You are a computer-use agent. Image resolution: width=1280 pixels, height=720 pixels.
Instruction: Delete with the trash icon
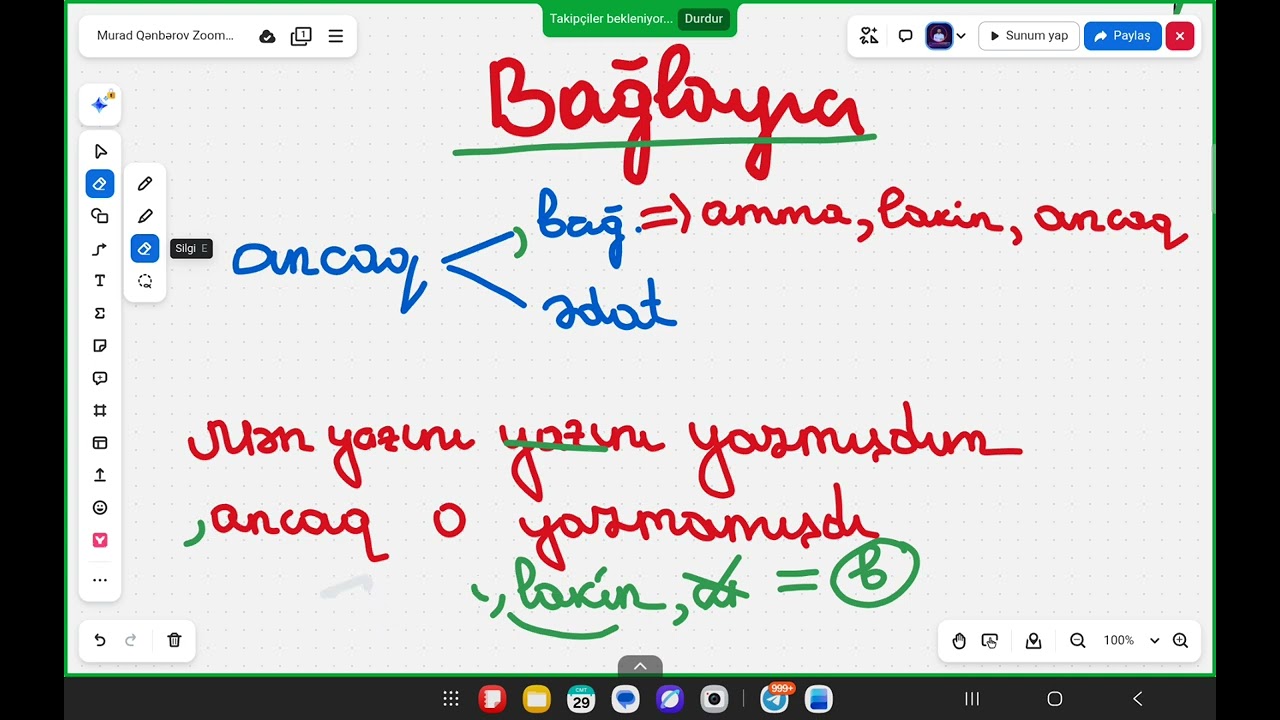tap(174, 641)
